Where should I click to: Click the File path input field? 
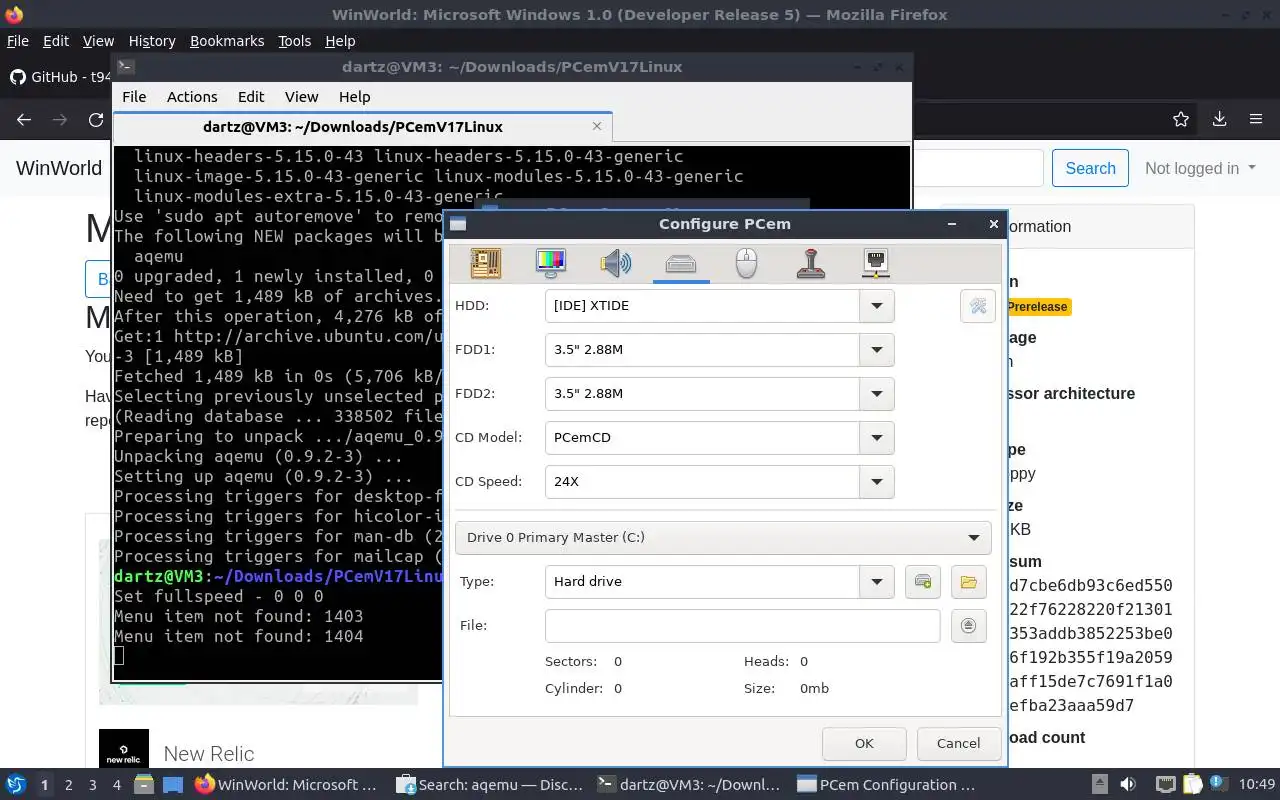pos(742,626)
